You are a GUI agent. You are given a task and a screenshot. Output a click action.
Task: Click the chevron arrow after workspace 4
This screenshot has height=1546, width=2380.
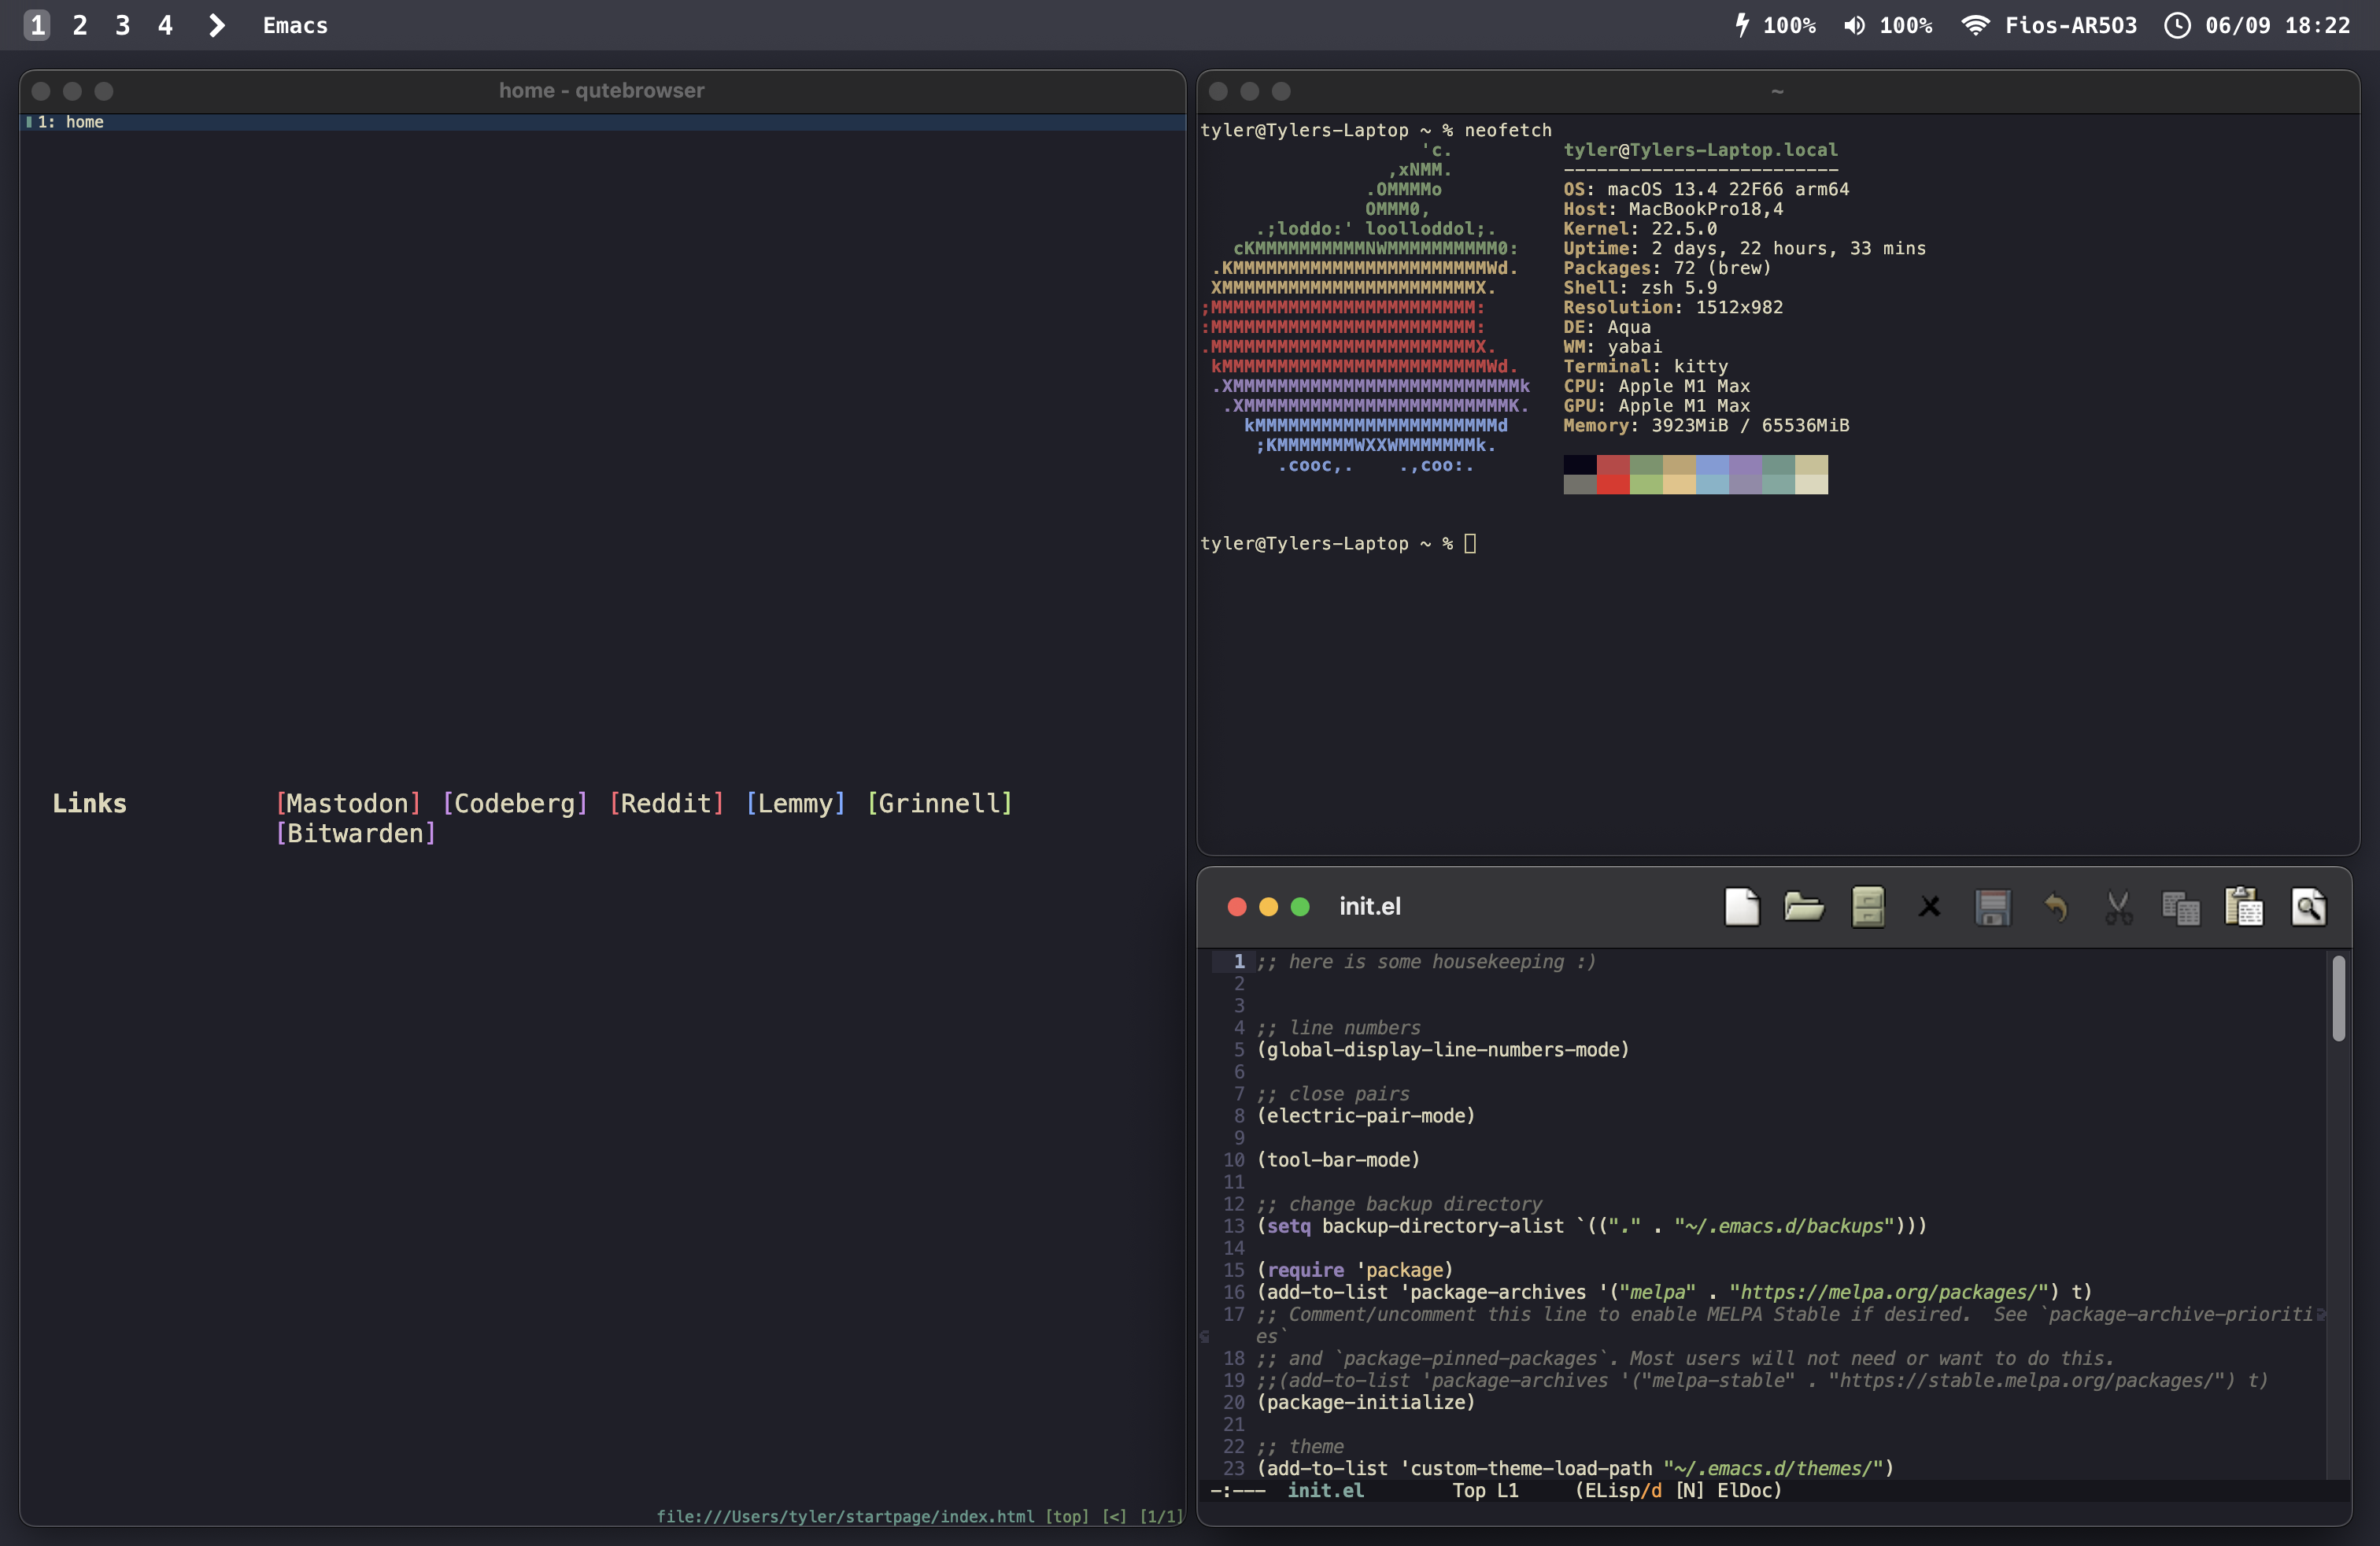point(216,25)
